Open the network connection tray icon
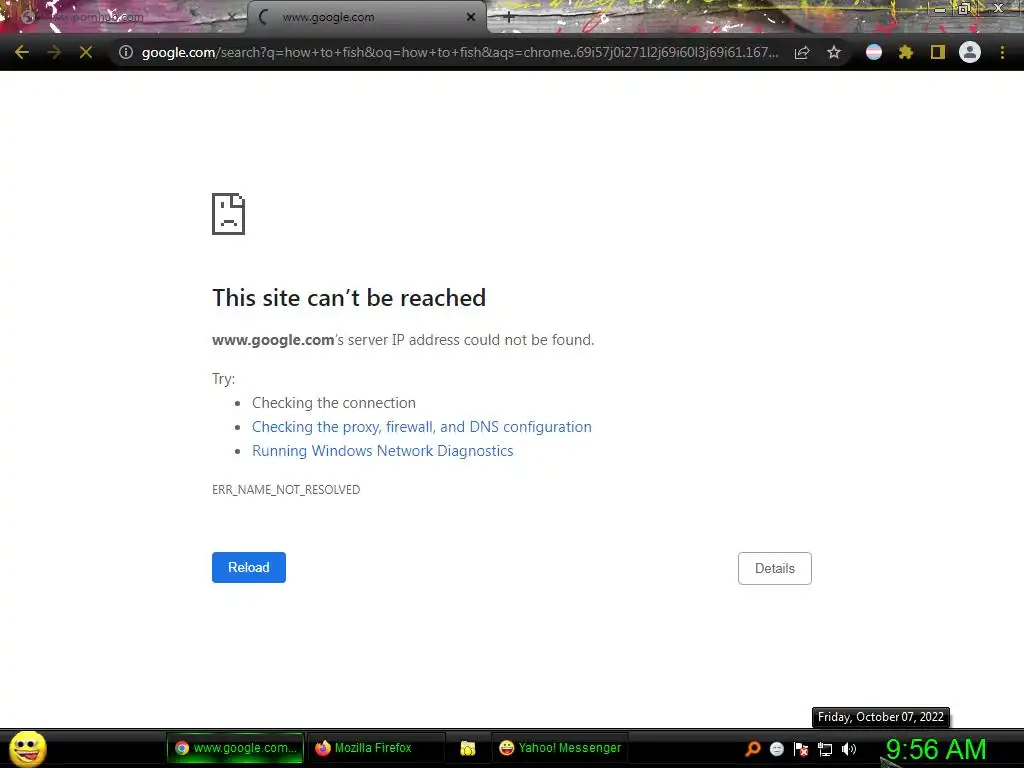The height and width of the screenshot is (768, 1024). (x=825, y=749)
